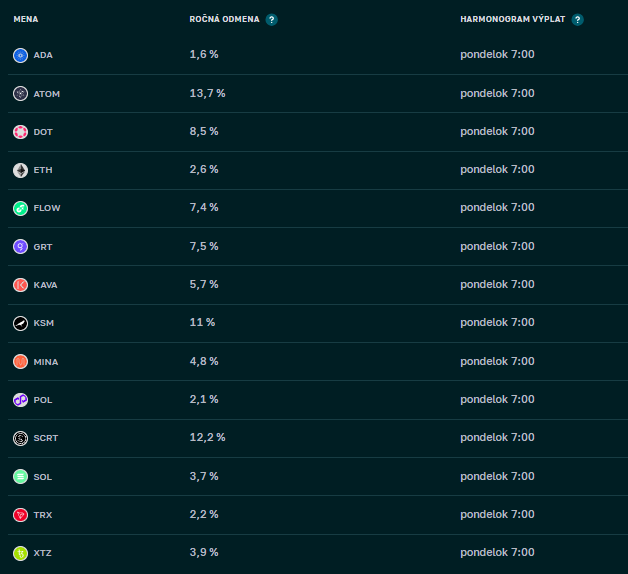
Task: Click the TRX Tron icon
Action: pos(20,515)
